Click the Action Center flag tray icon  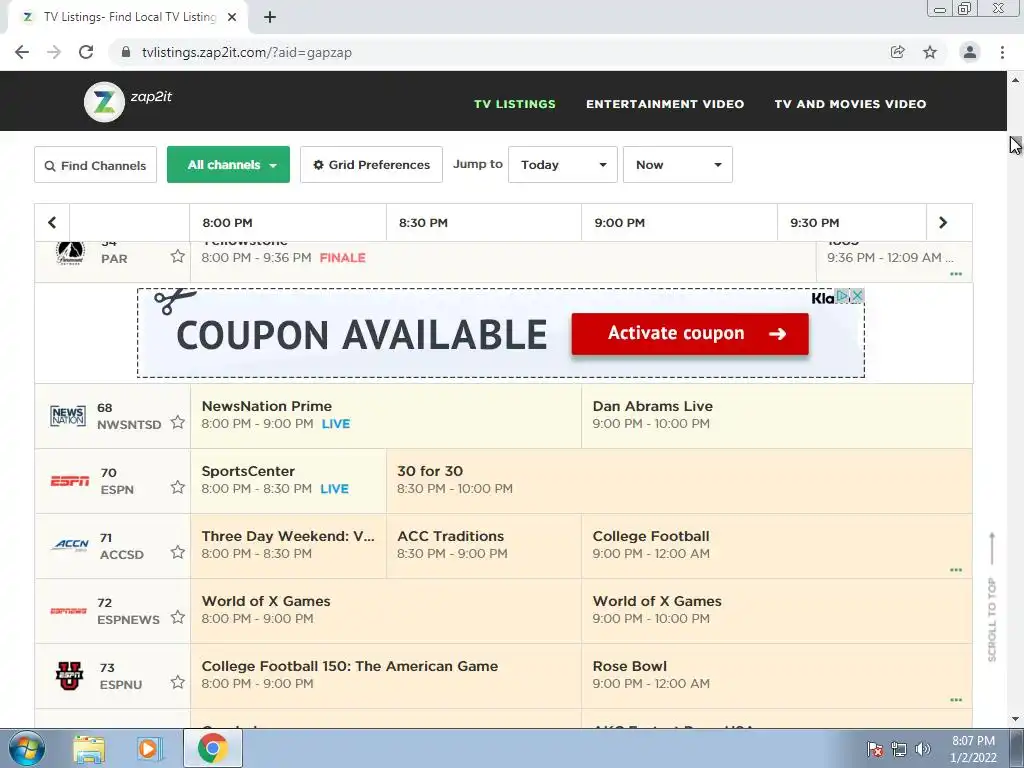(875, 749)
